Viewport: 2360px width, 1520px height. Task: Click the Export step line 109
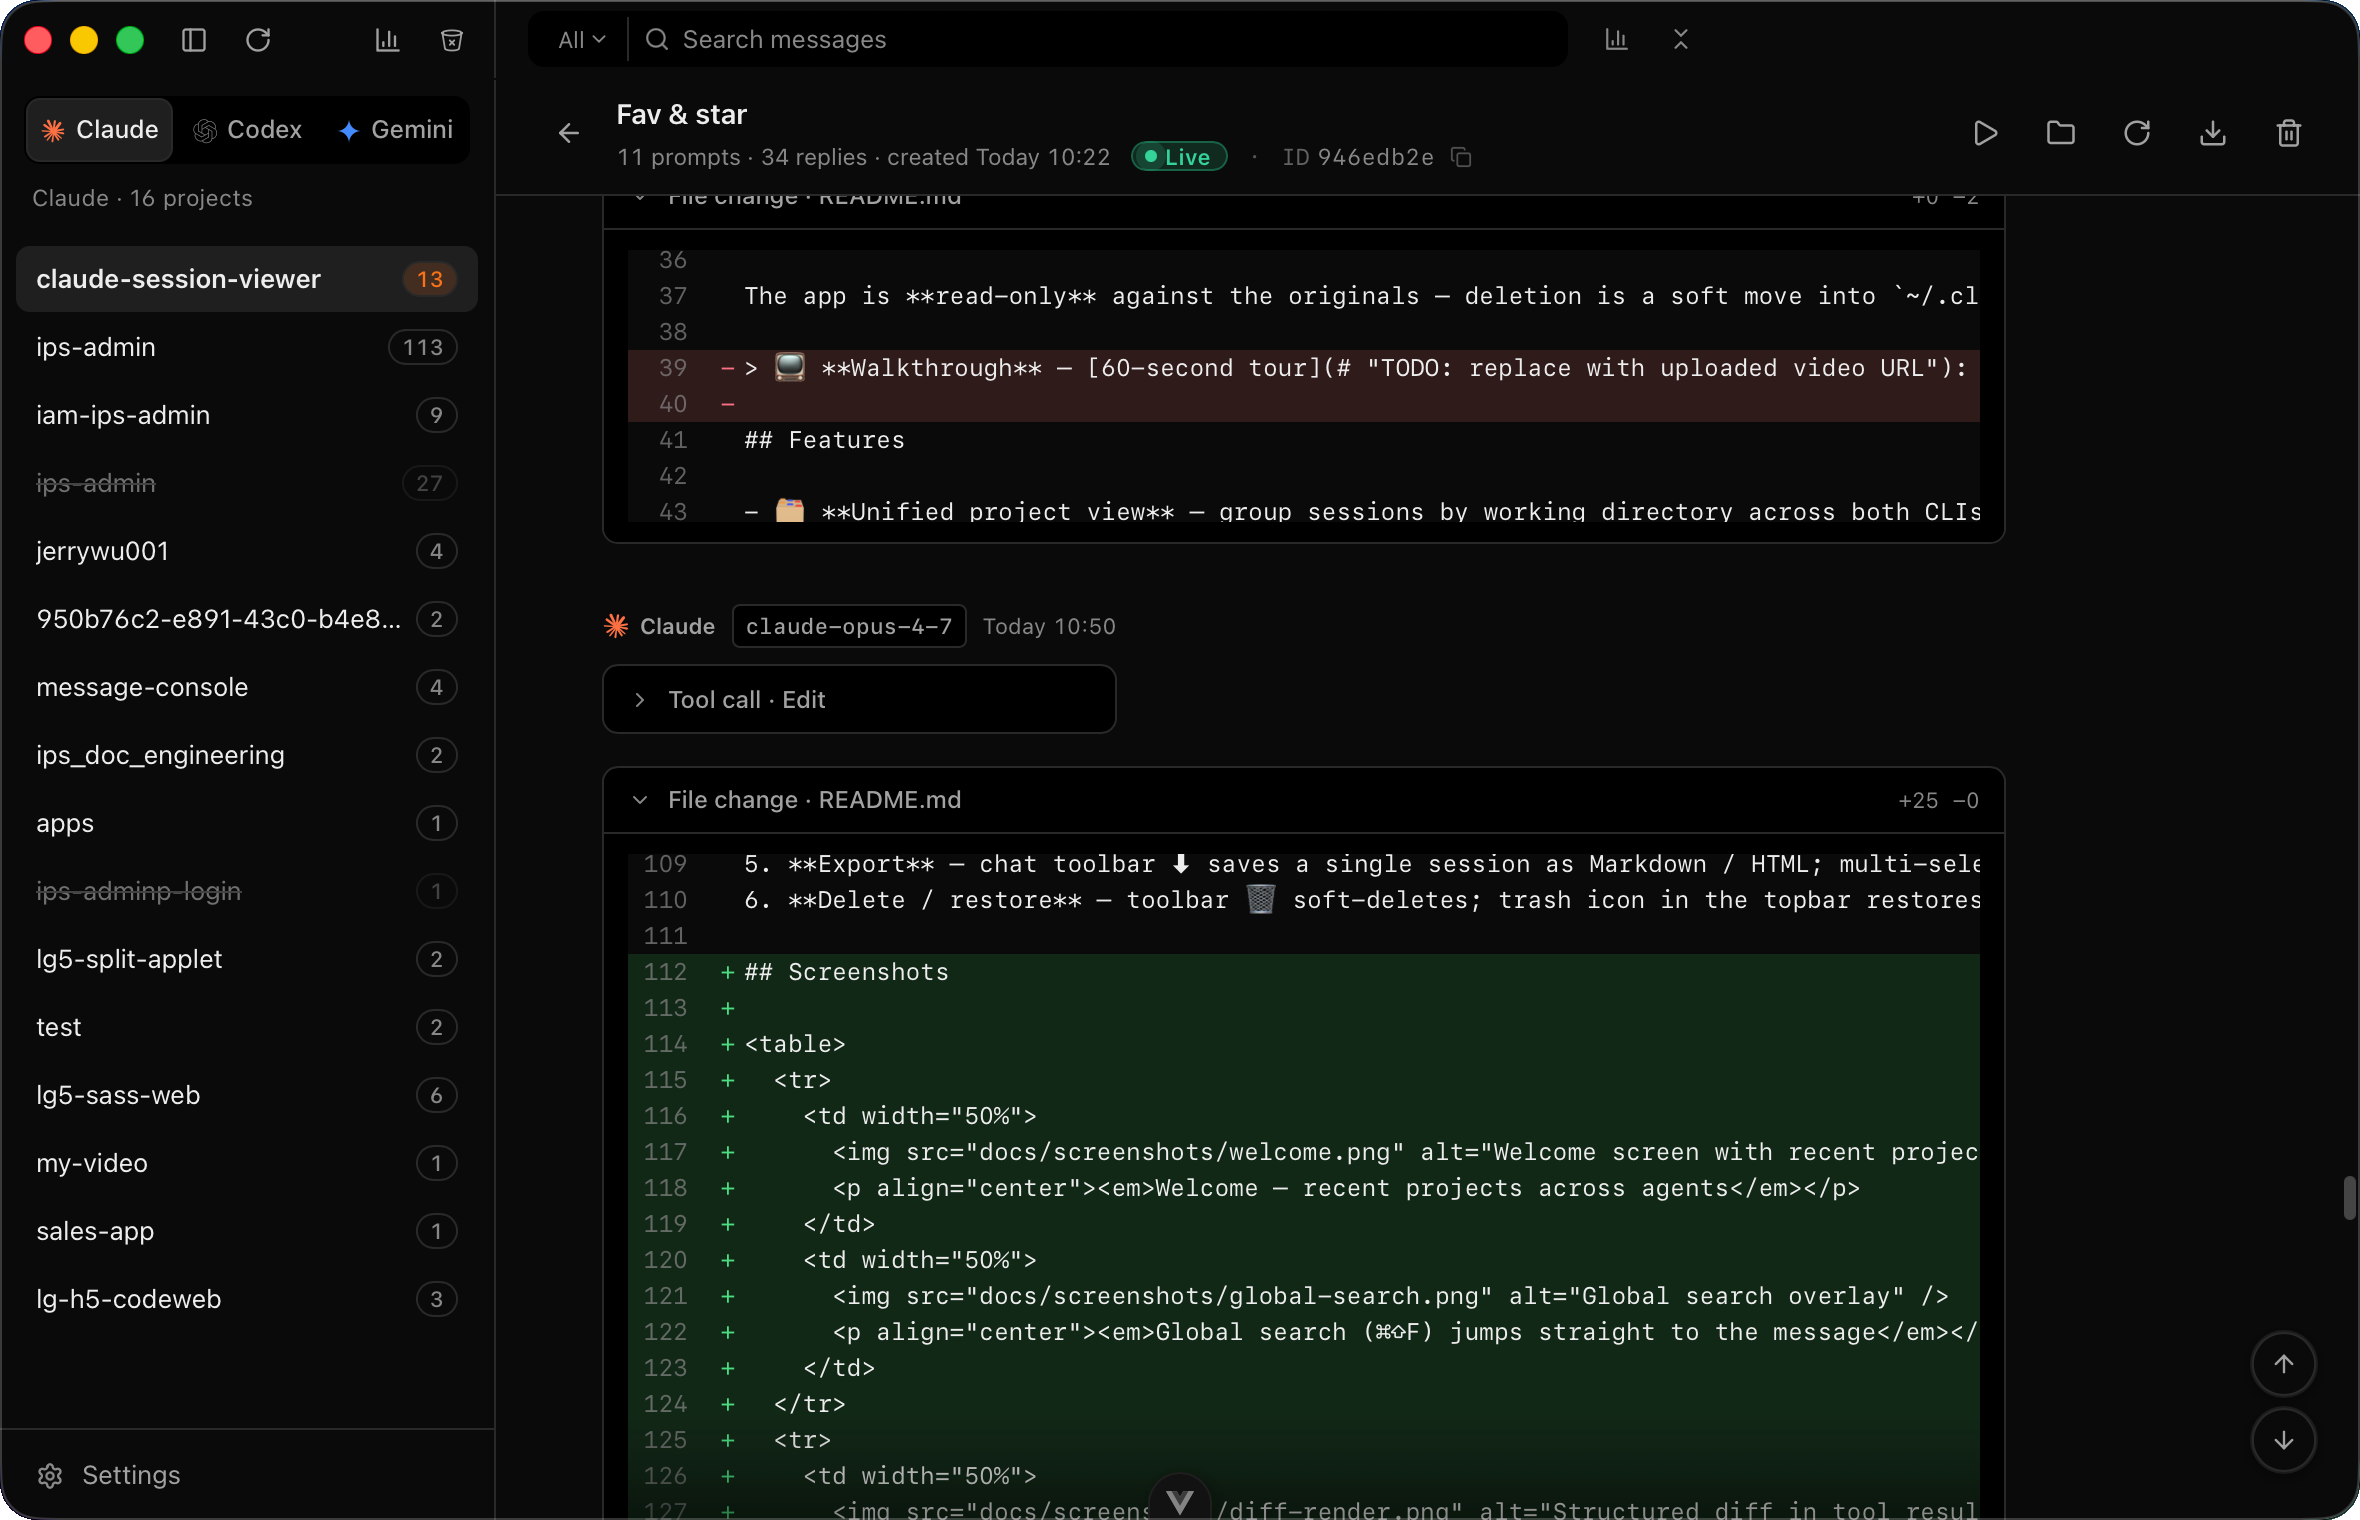1304,864
